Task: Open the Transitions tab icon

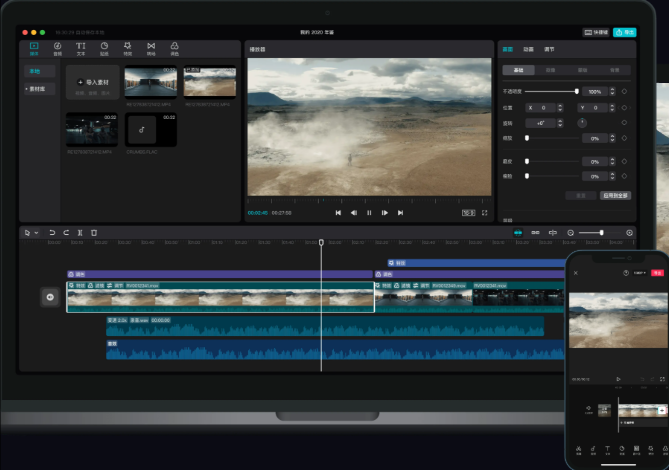Action: pyautogui.click(x=151, y=48)
